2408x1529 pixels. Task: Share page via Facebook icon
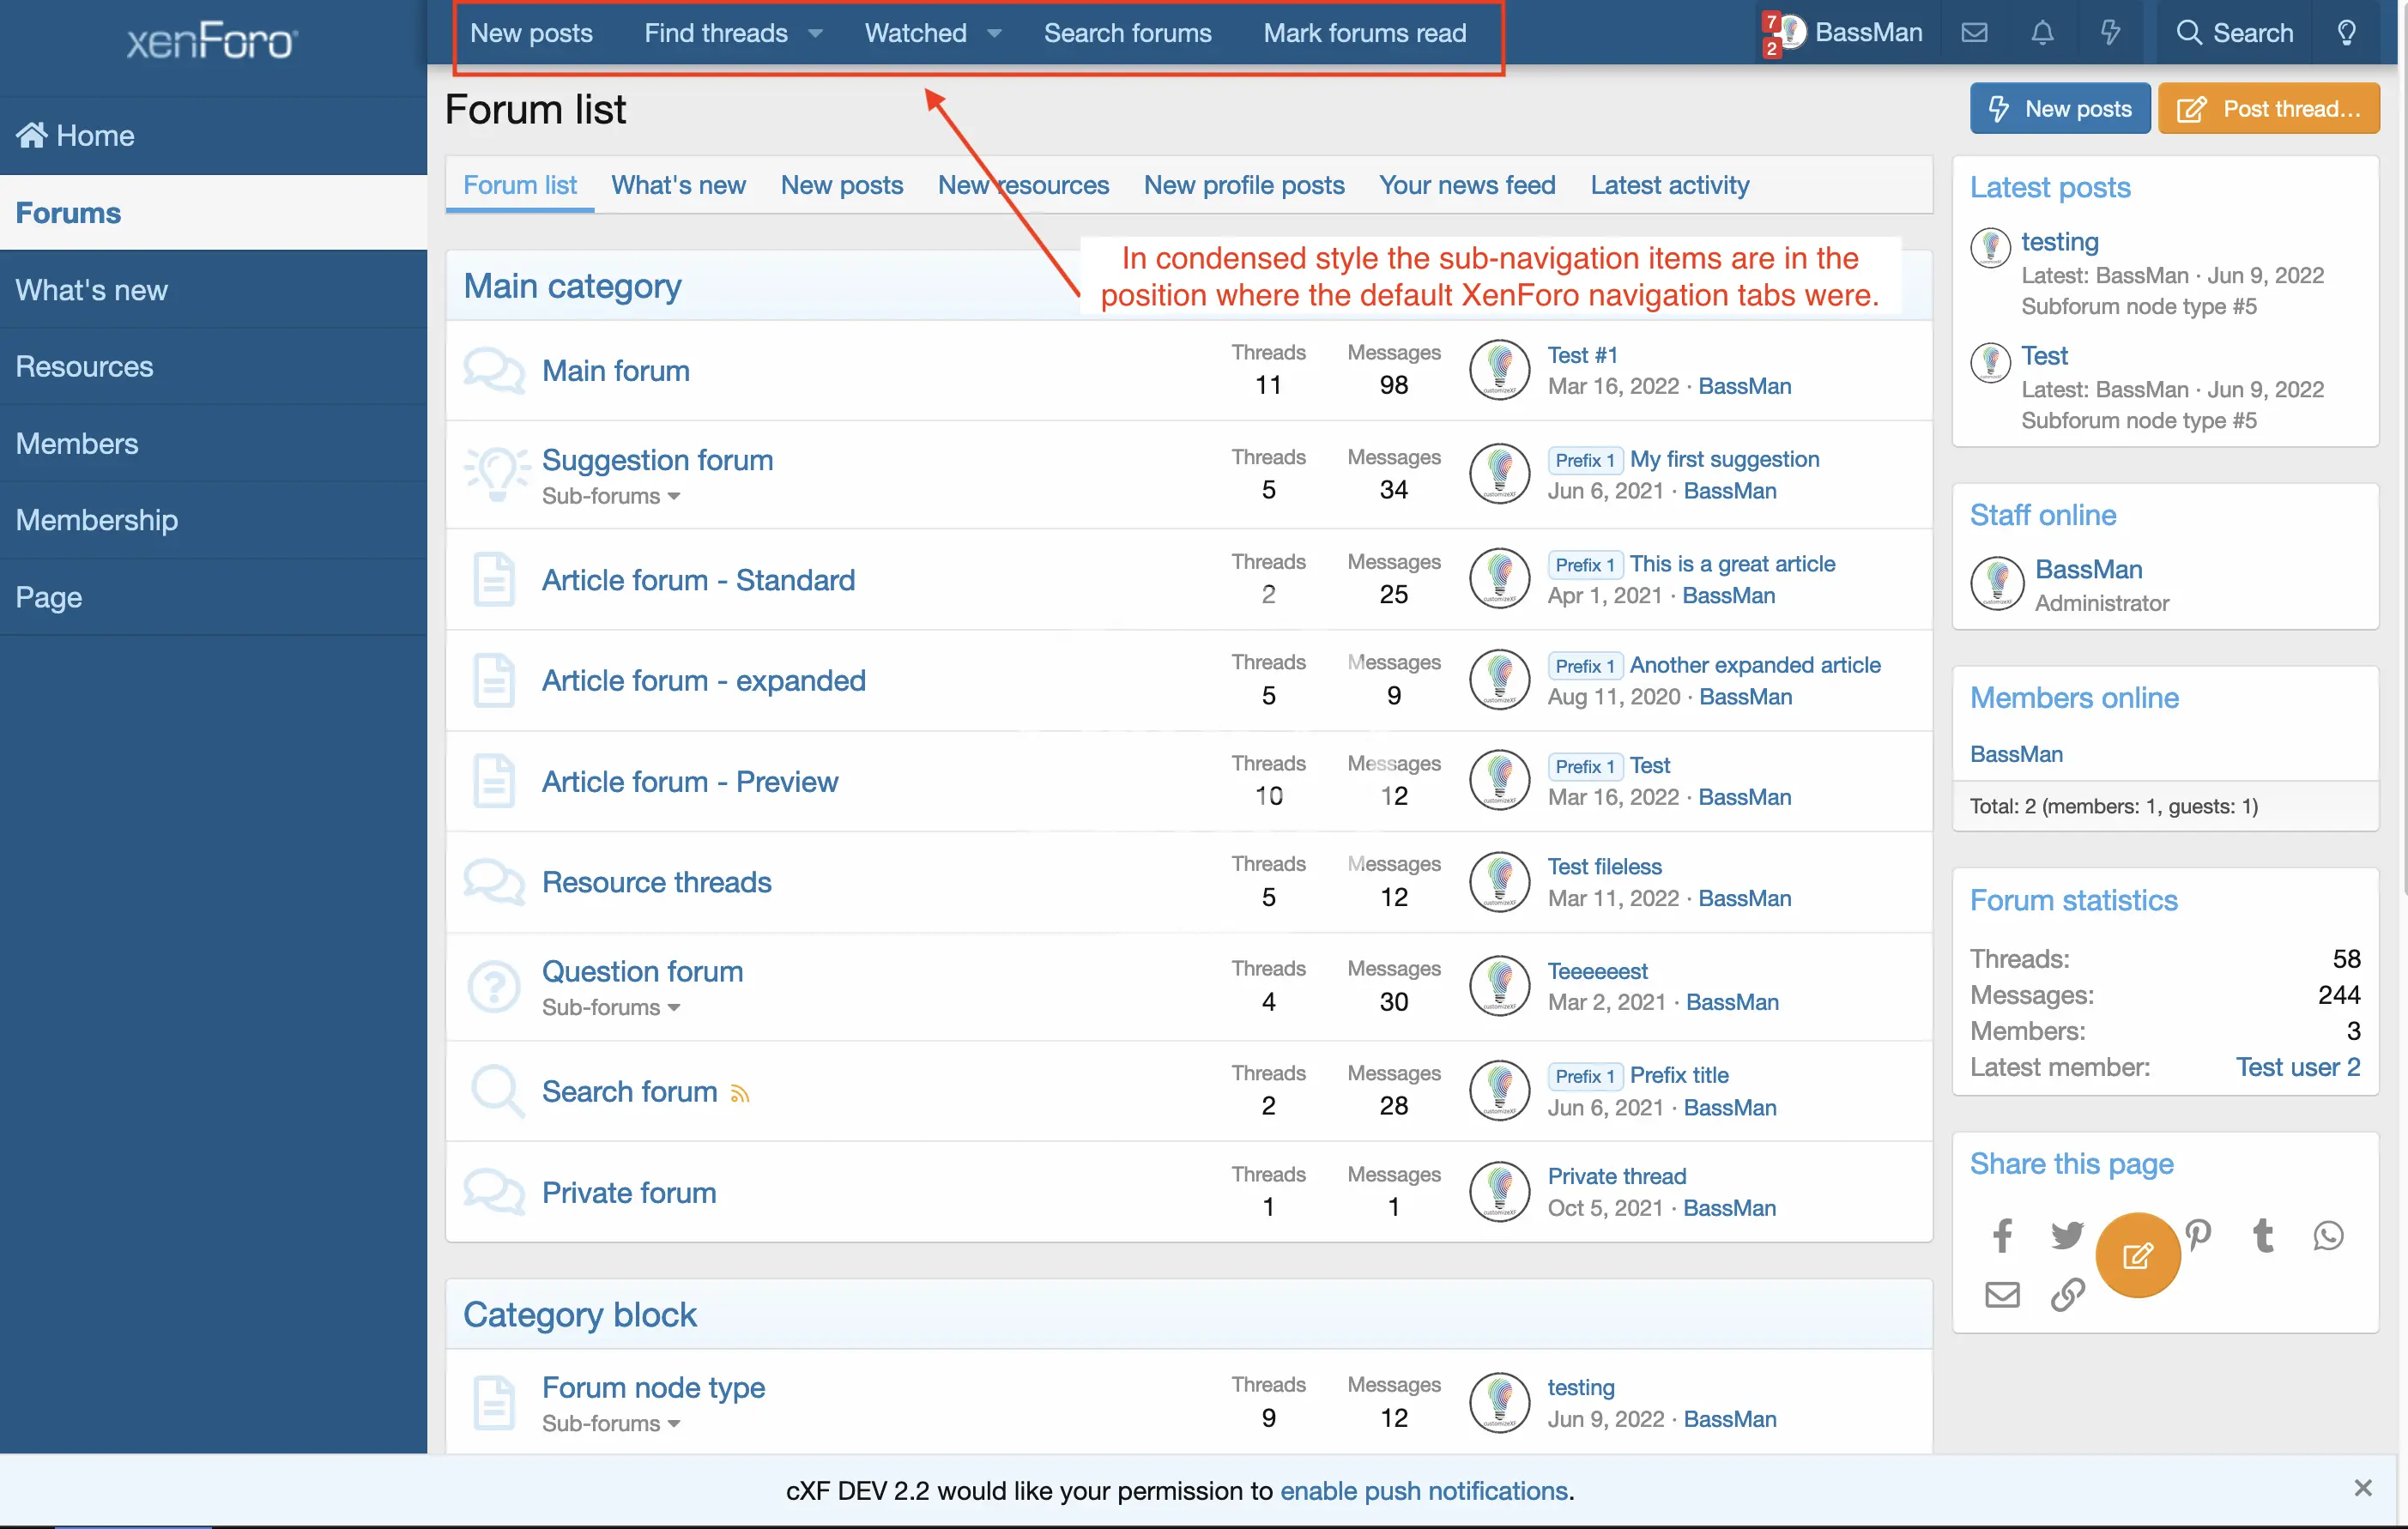[2002, 1236]
